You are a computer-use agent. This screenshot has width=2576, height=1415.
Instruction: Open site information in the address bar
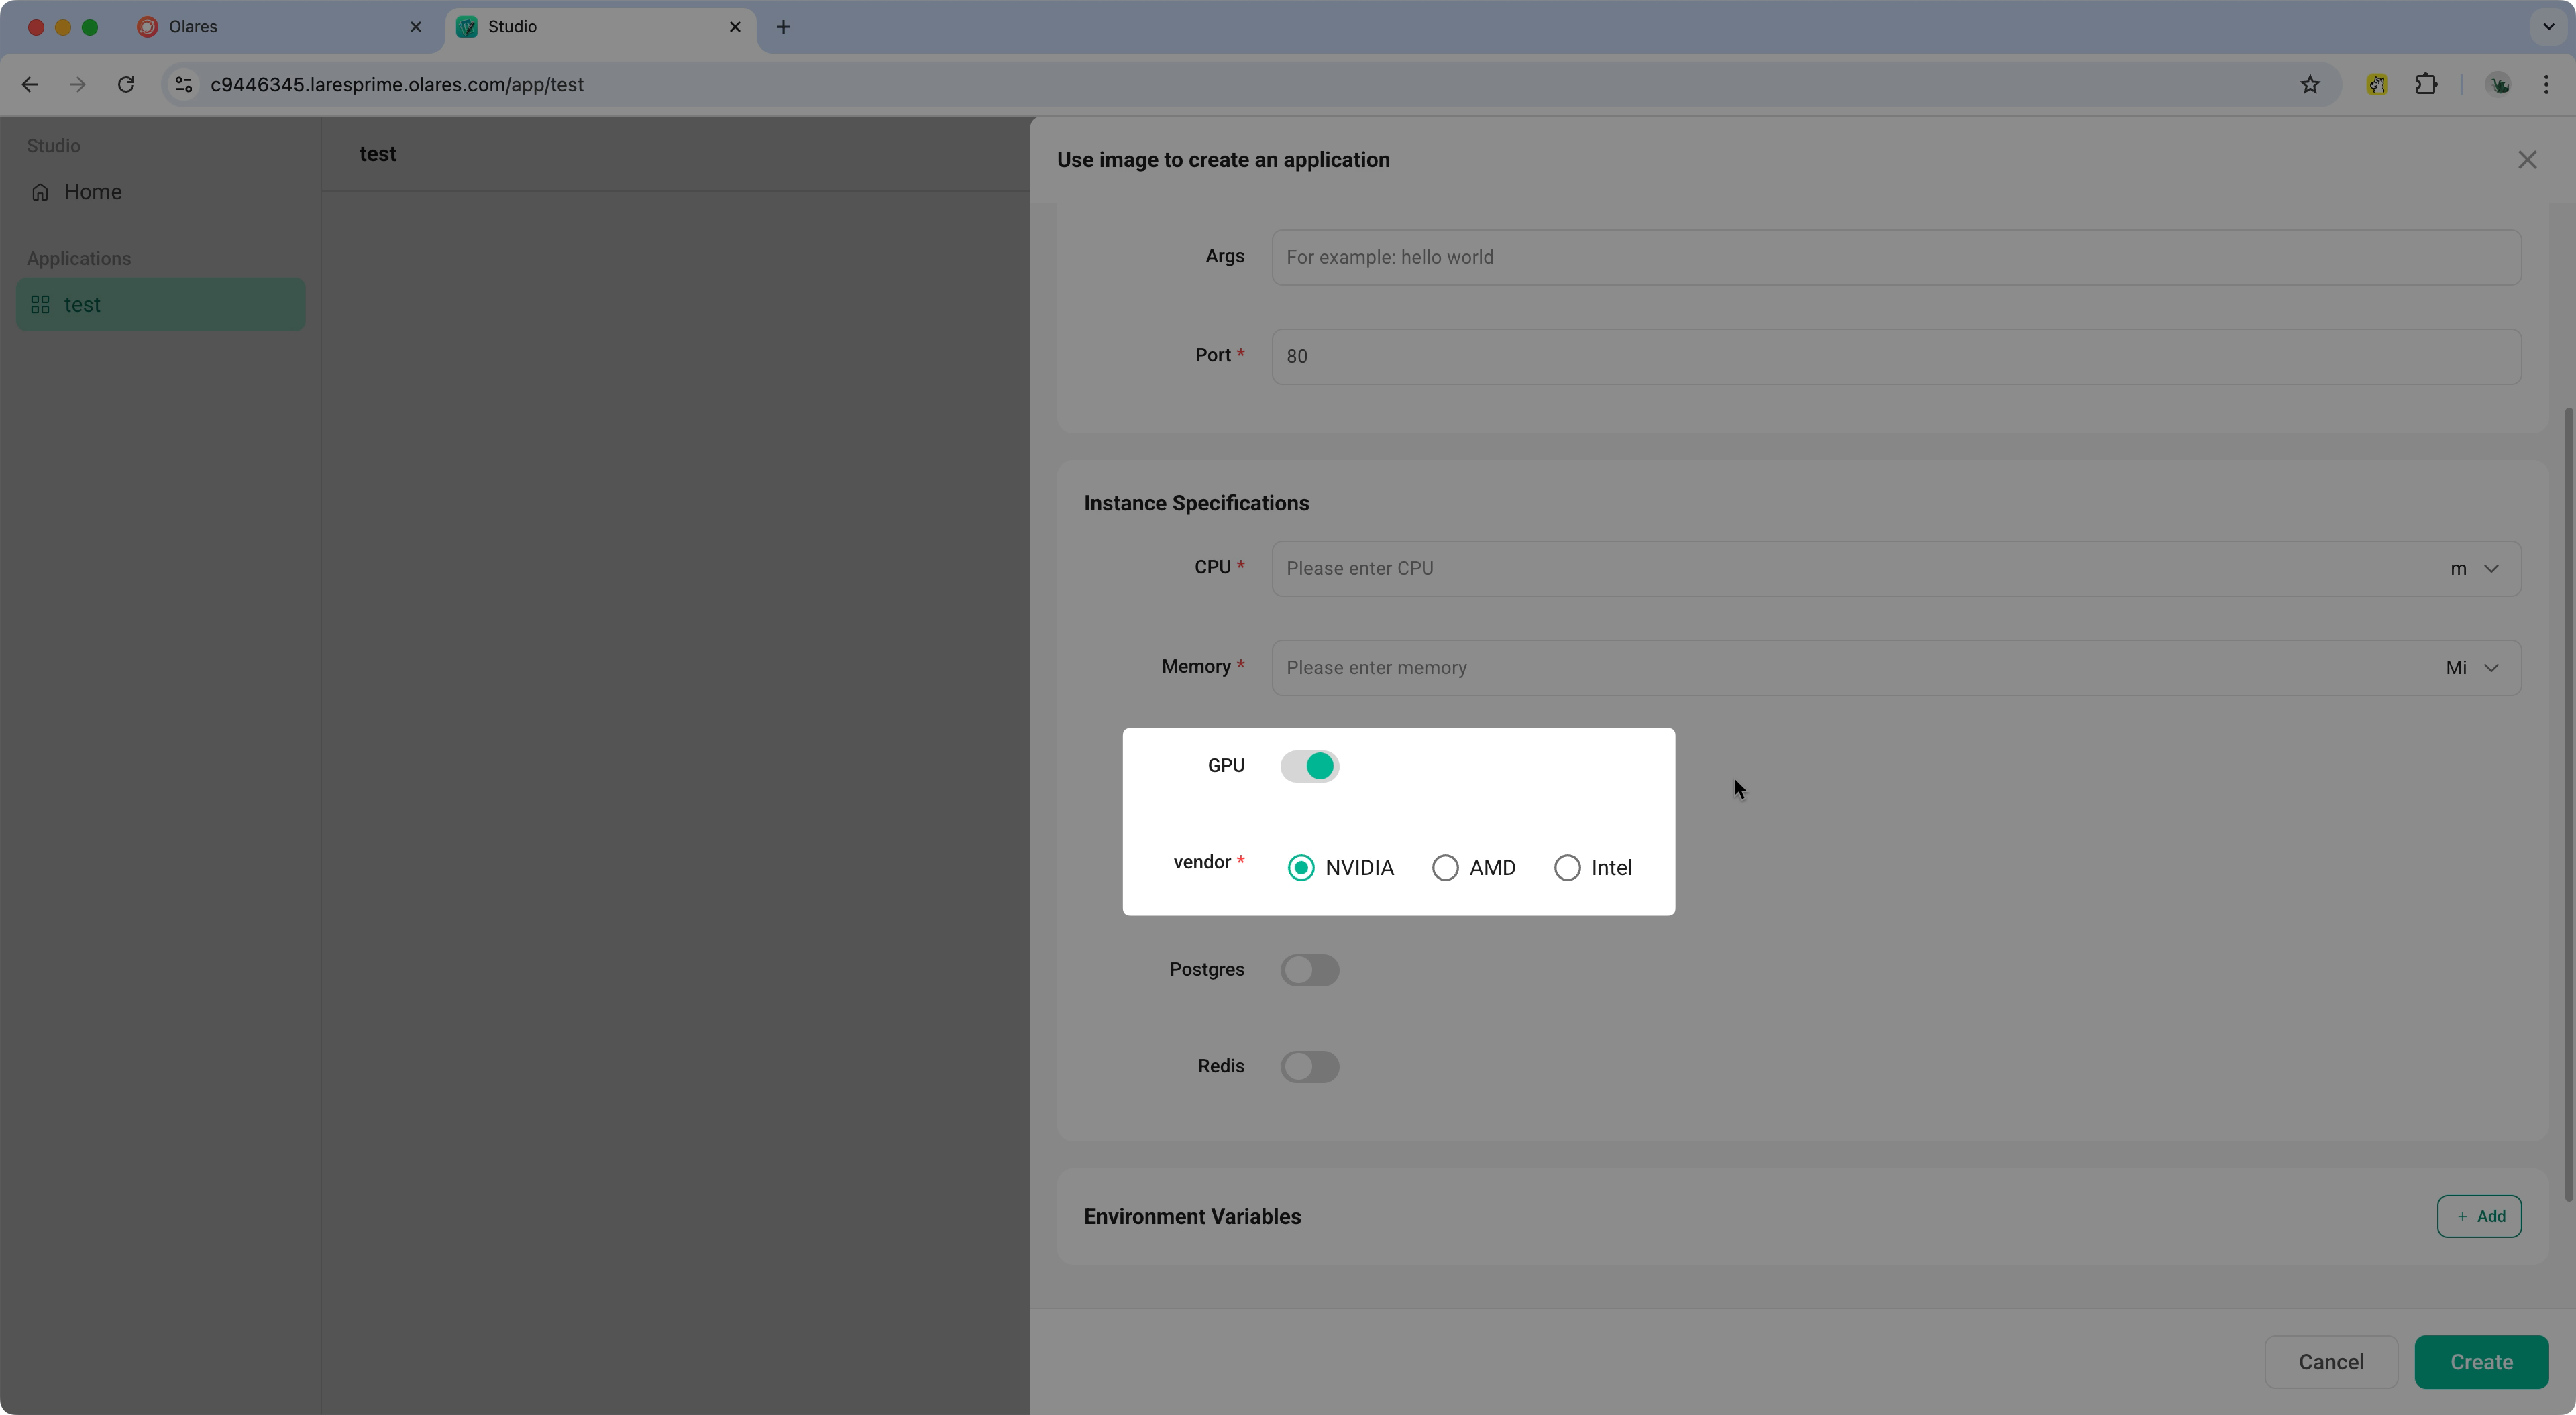tap(183, 84)
